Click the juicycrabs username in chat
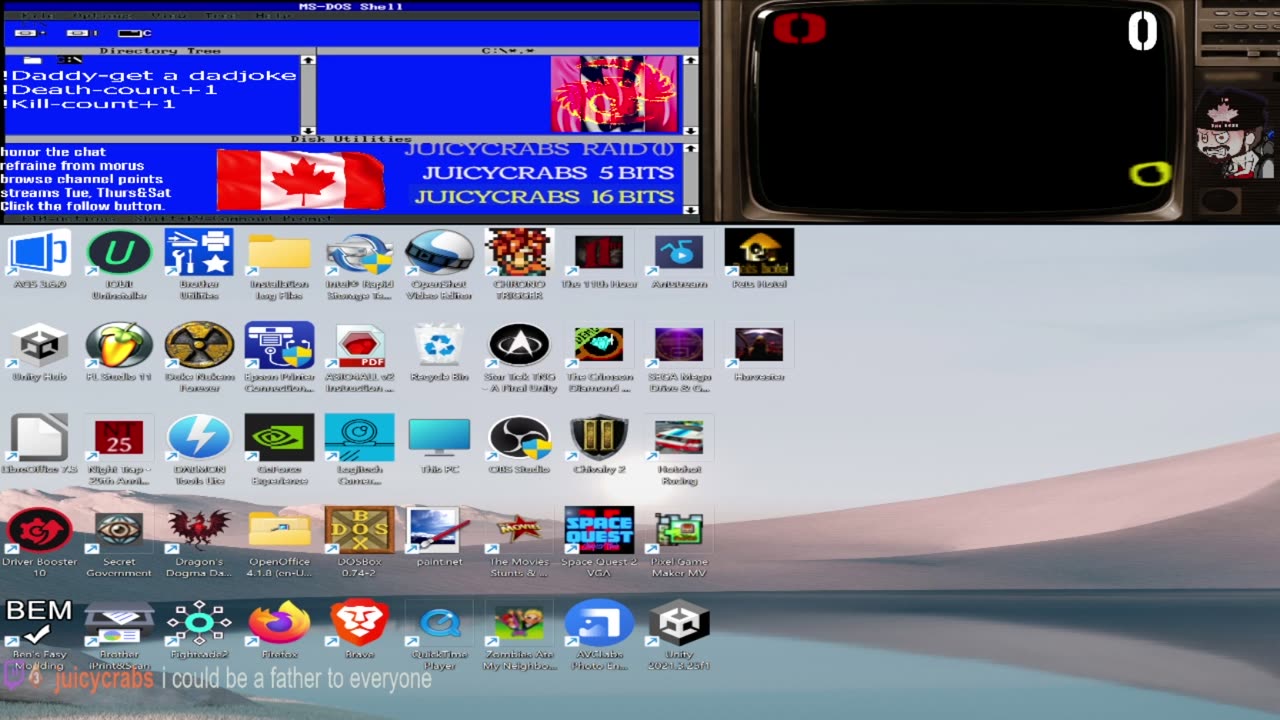1280x720 pixels. 104,679
